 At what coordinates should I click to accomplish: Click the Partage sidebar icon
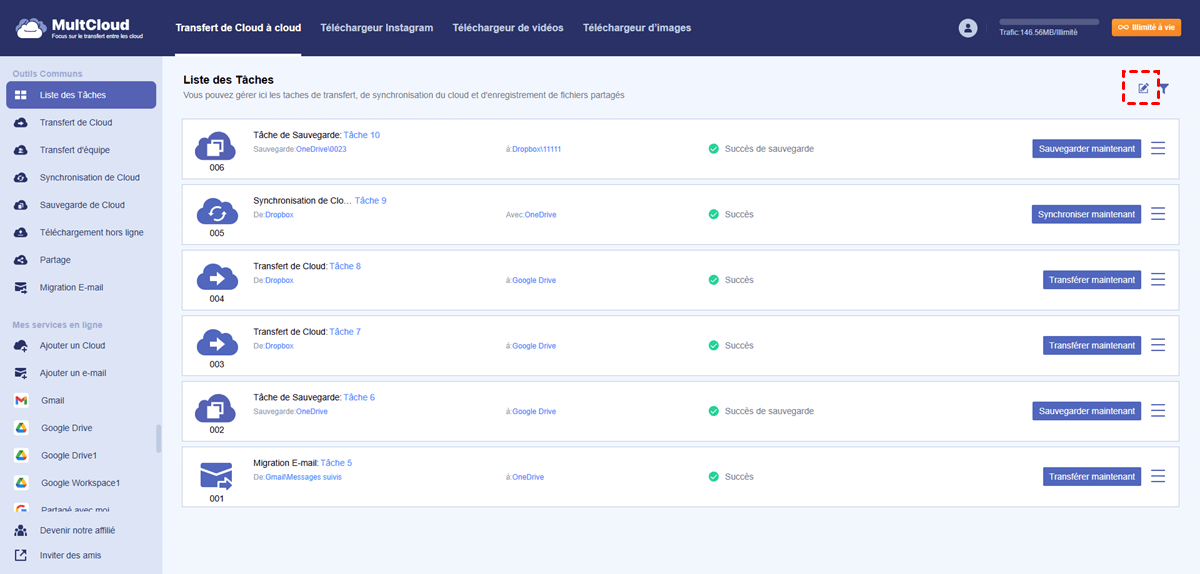click(x=21, y=260)
